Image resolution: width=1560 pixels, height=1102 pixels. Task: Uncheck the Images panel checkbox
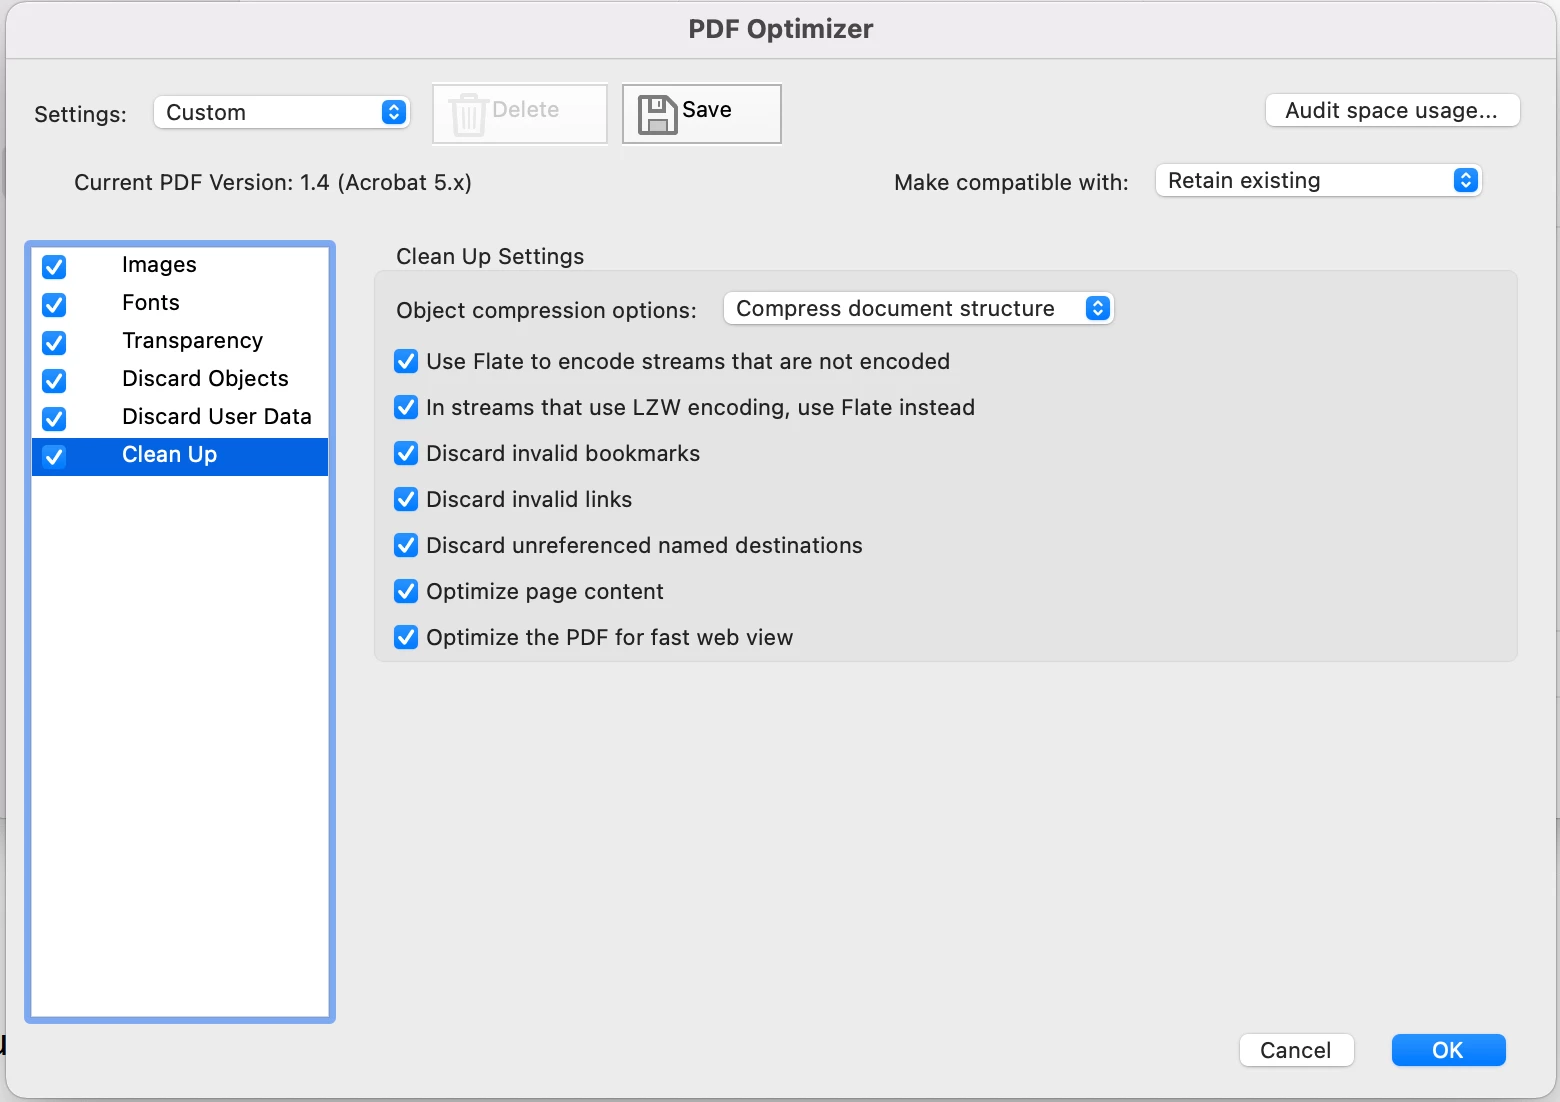tap(54, 267)
